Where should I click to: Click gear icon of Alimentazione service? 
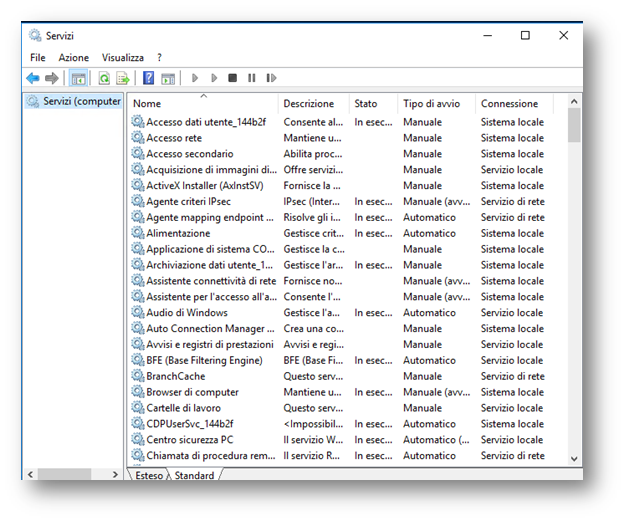pos(138,233)
